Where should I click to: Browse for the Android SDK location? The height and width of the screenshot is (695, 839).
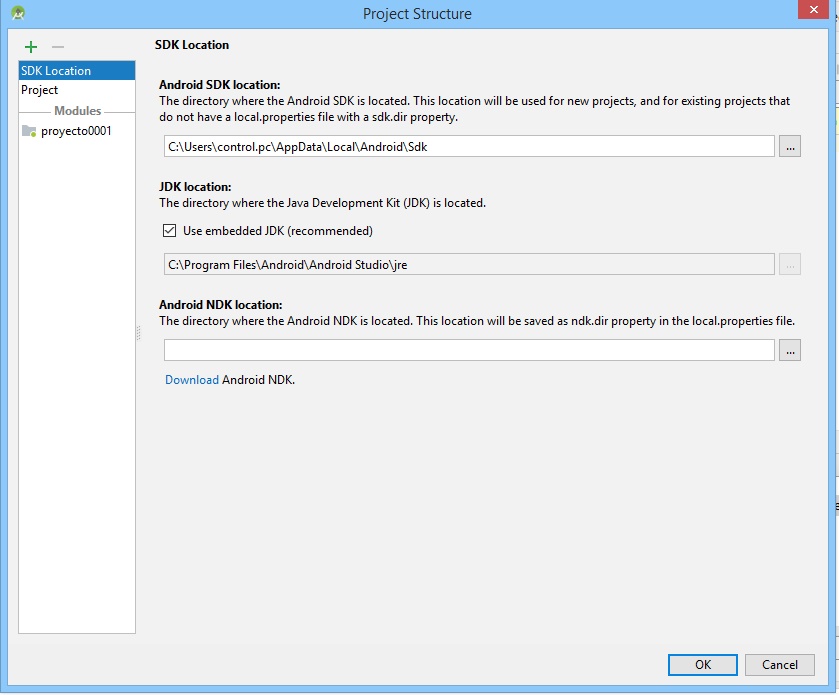(x=789, y=147)
